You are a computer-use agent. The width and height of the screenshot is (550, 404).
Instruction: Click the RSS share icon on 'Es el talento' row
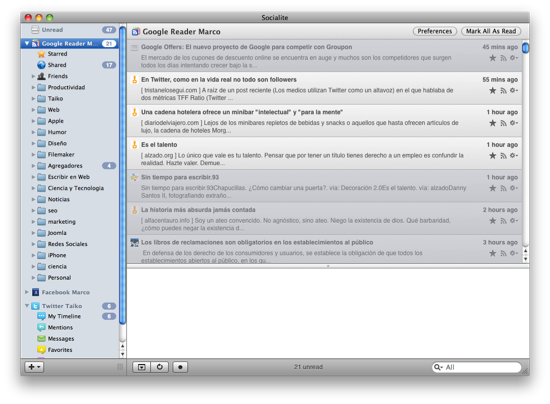tap(503, 156)
